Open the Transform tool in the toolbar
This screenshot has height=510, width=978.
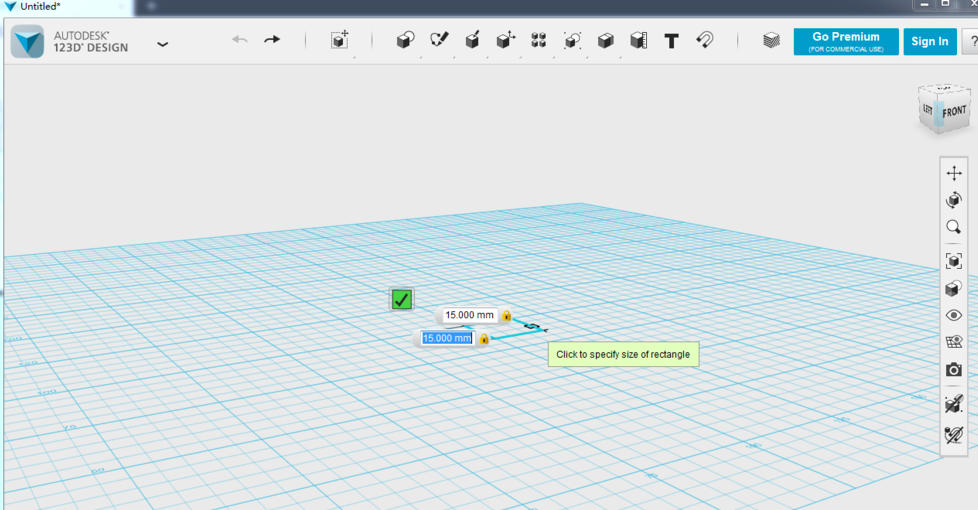click(x=339, y=40)
